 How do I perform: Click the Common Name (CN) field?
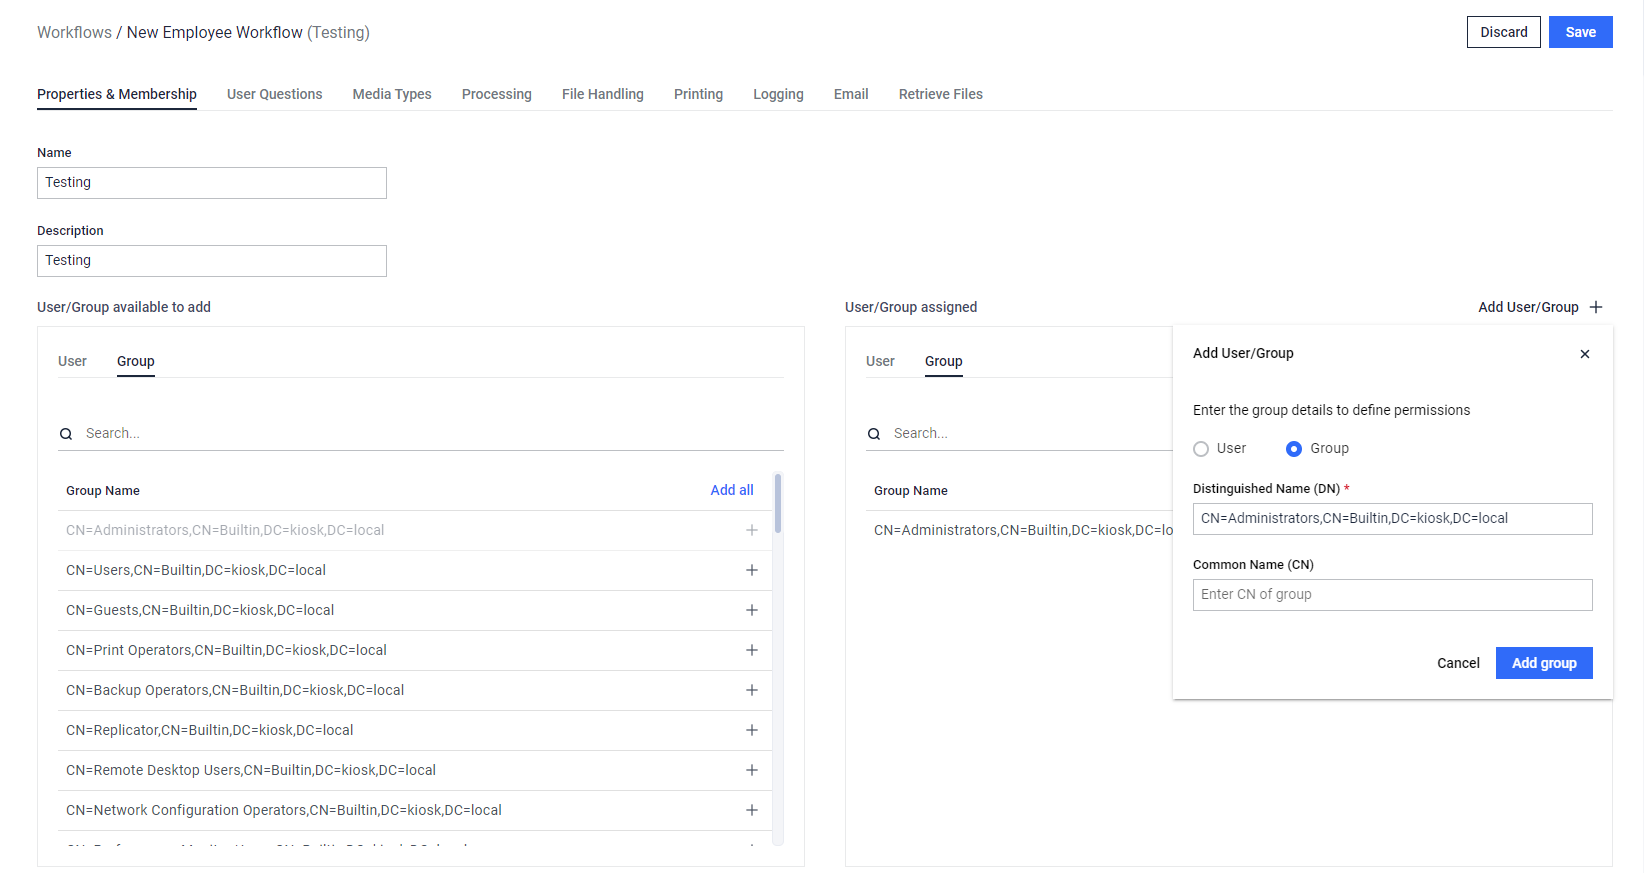tap(1393, 595)
